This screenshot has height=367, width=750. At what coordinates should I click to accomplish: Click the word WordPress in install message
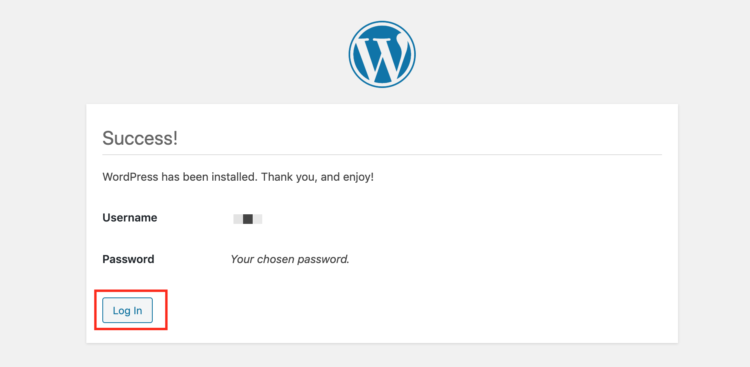[130, 177]
